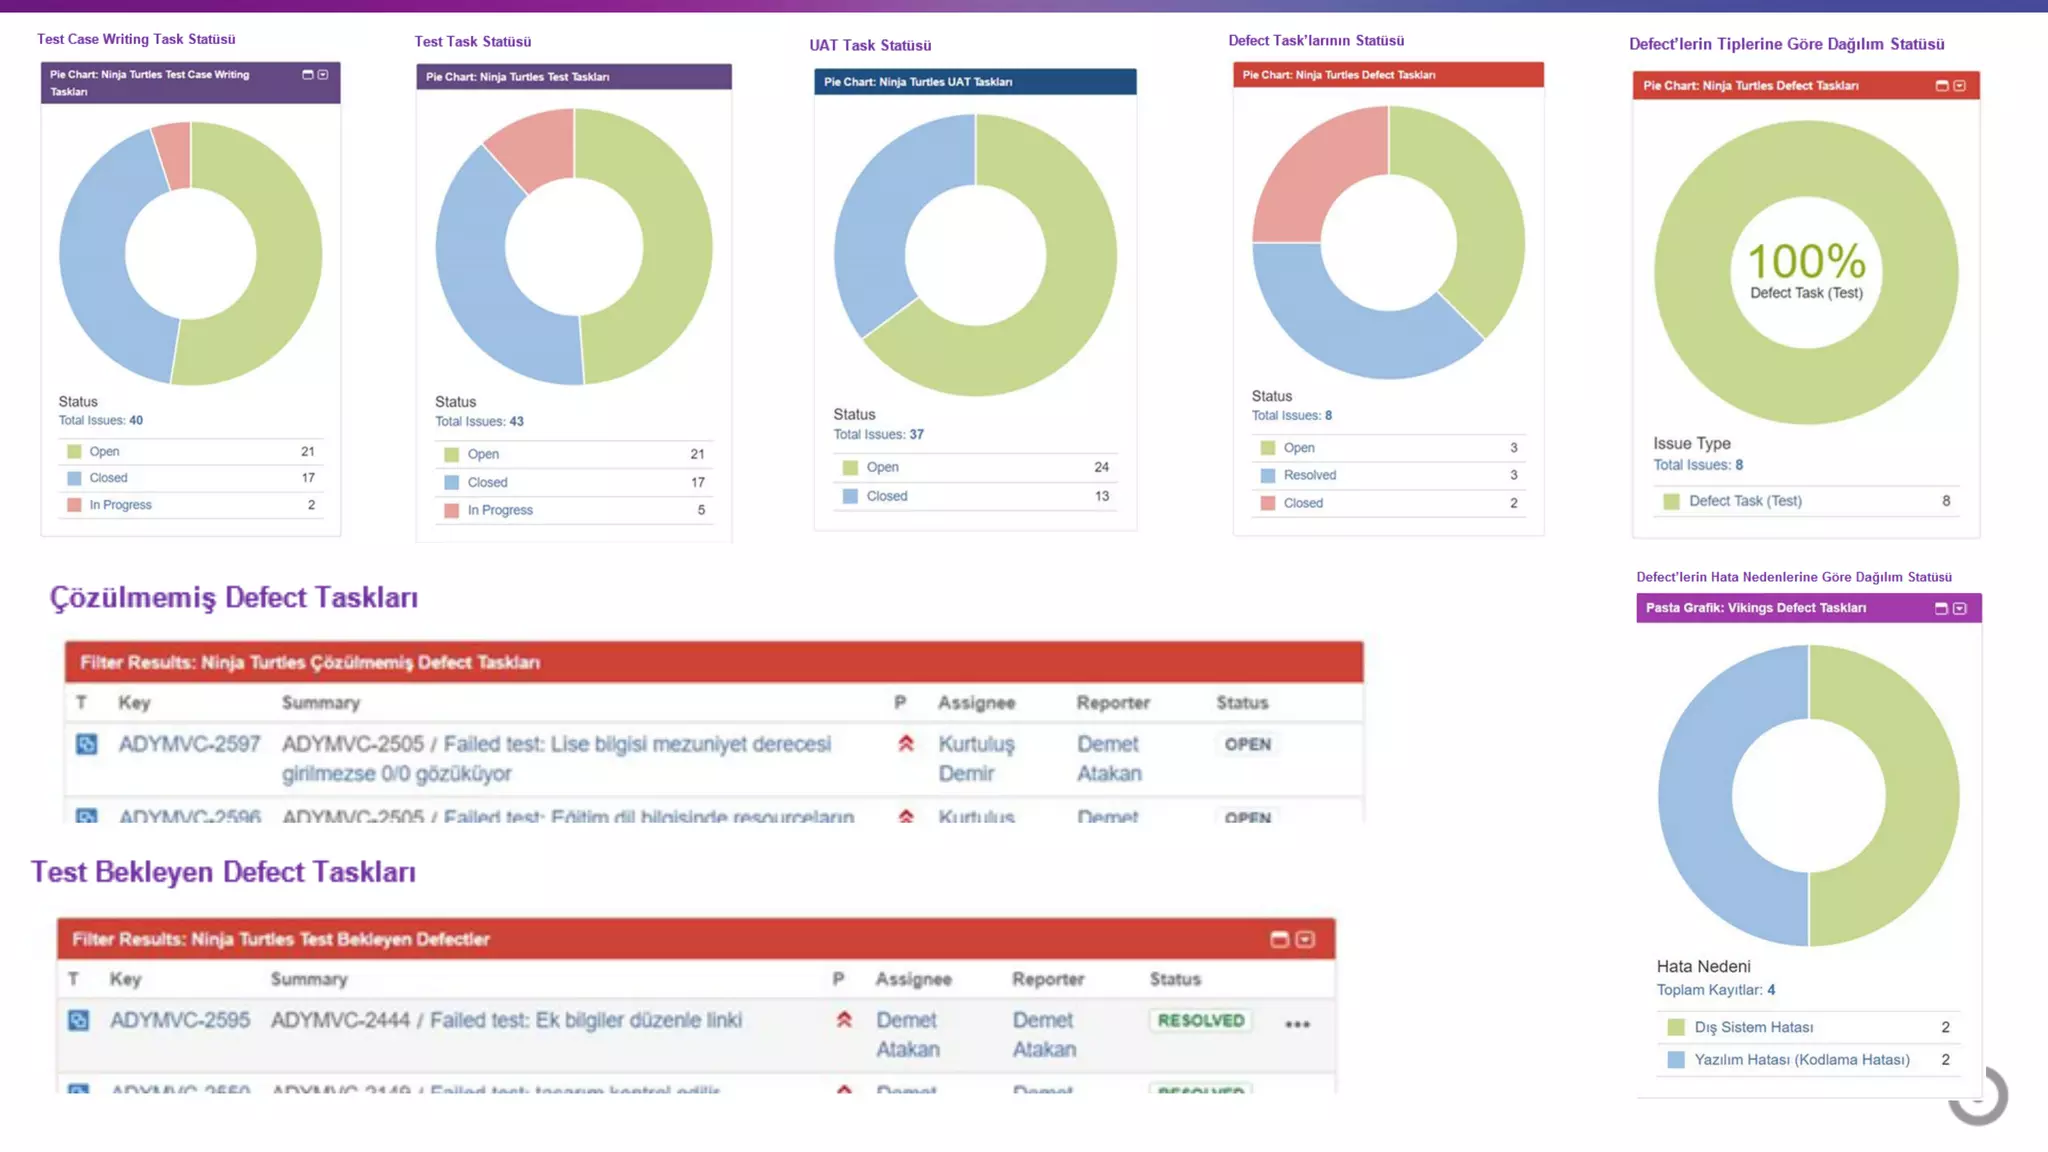Open issue ADYMVC-2595 key link
Screen dimensions: 2048x1152
click(x=180, y=1020)
